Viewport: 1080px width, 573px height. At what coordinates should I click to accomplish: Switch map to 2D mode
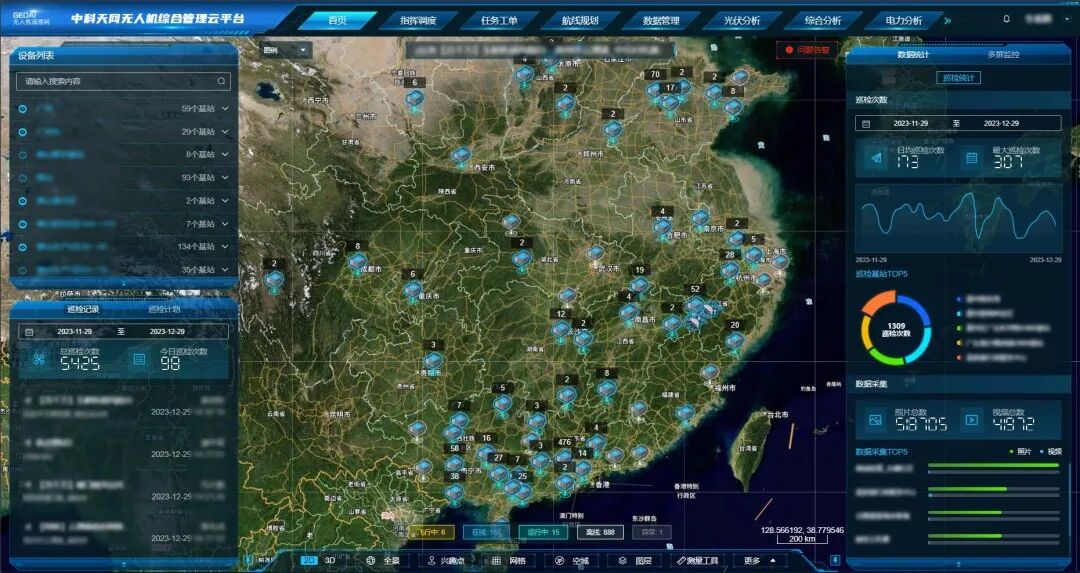click(309, 561)
